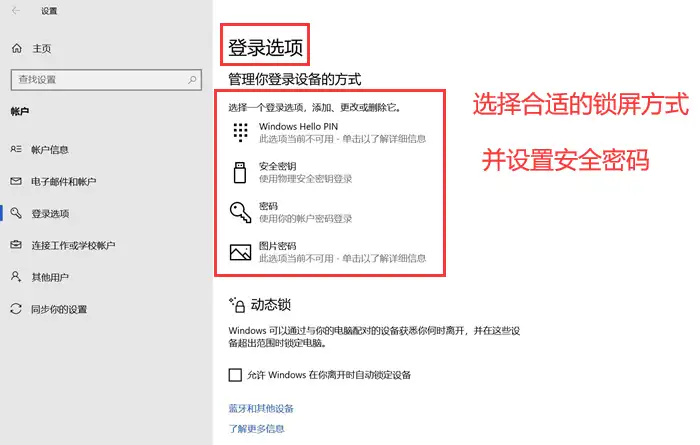Select the 帐户信息 person icon
Viewport: 700px width, 445px height.
(x=16, y=149)
